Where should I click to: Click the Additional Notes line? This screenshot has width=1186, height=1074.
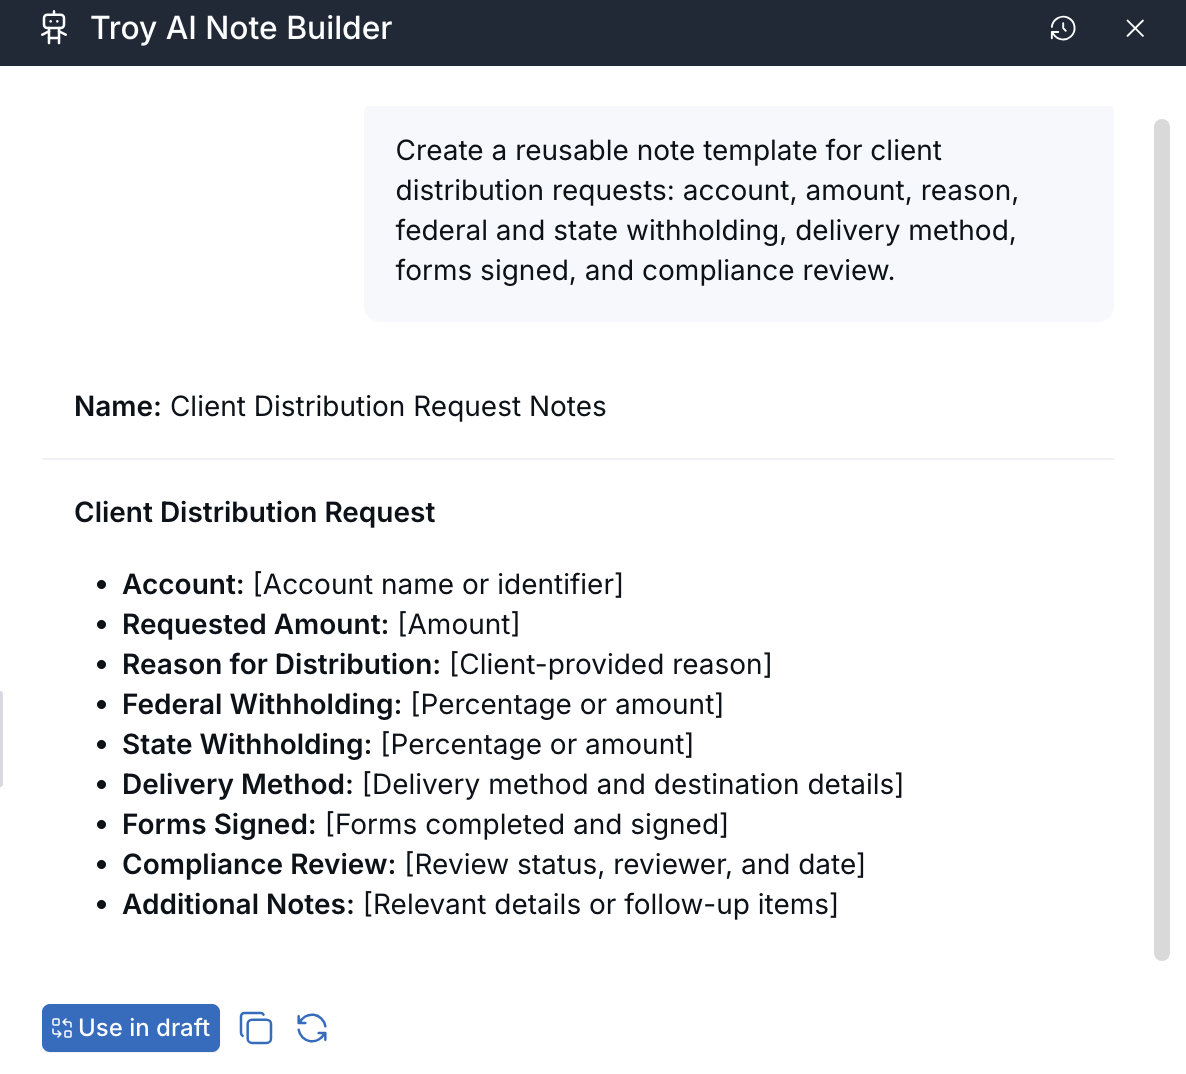(480, 905)
